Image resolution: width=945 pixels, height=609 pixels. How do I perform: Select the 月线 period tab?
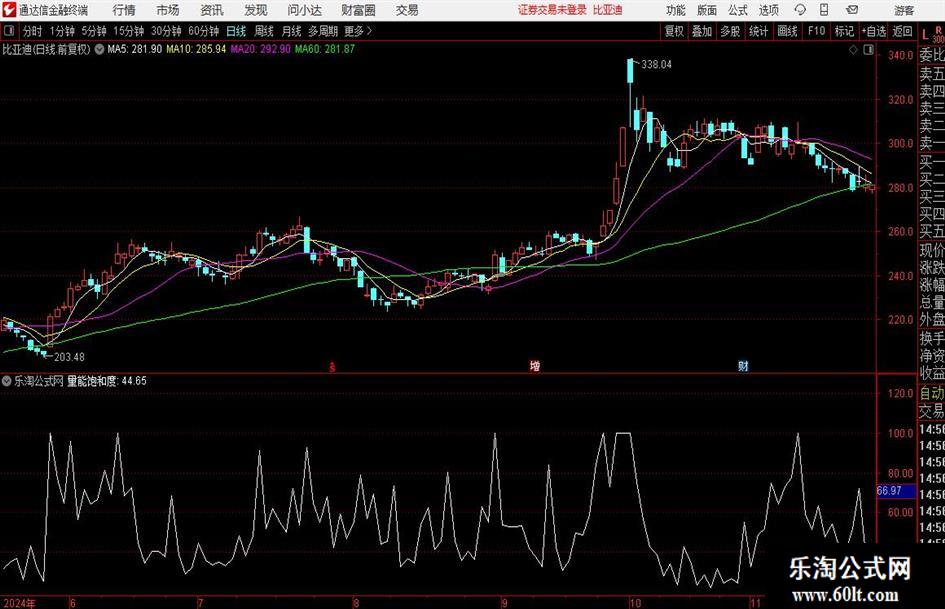click(x=291, y=31)
